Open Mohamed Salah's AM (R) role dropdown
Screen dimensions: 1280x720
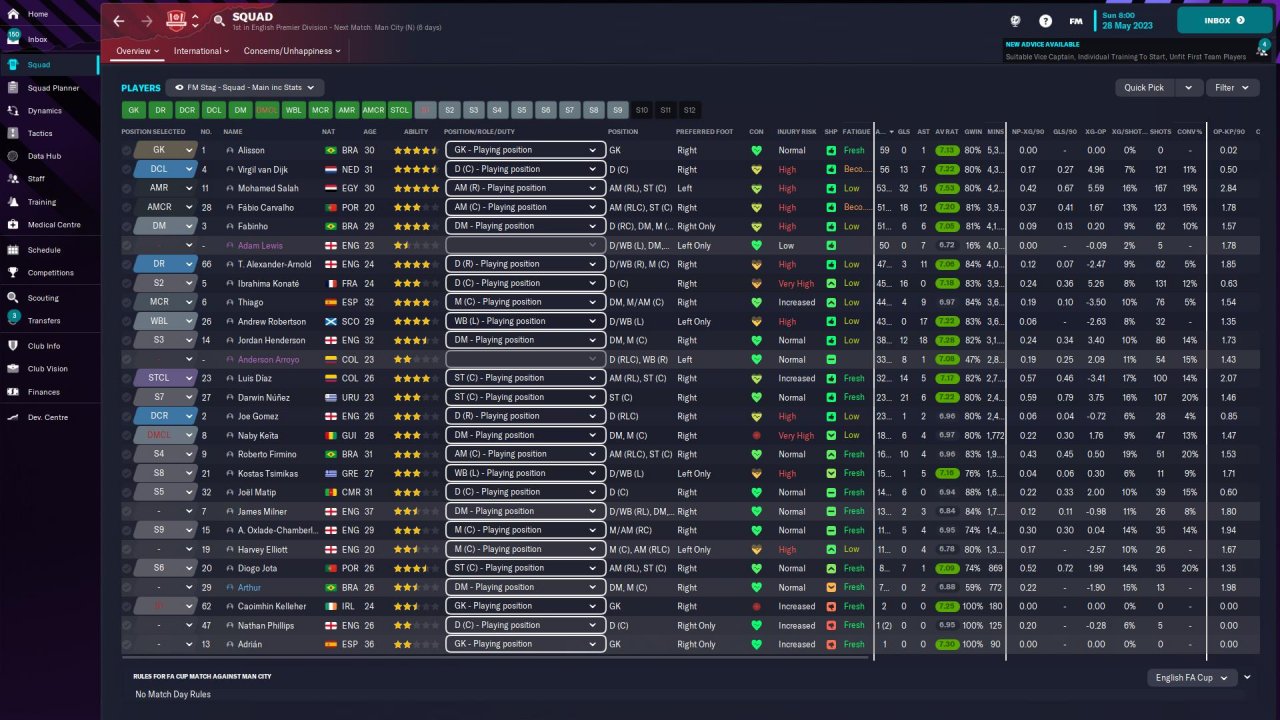(525, 188)
